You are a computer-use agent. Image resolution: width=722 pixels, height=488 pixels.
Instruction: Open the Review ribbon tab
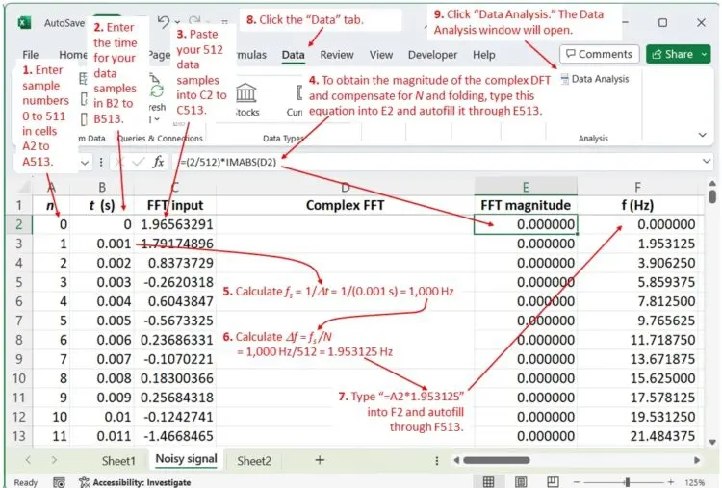(x=337, y=55)
